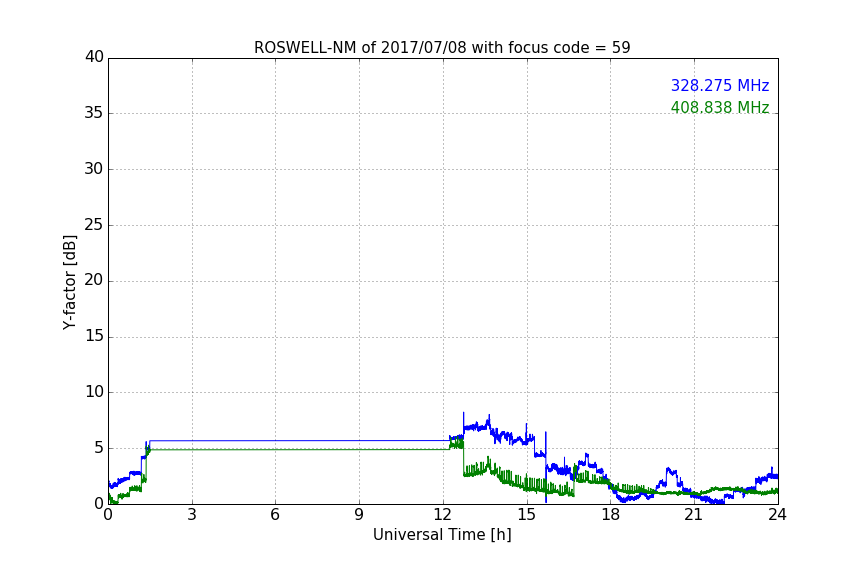The image size is (864, 576).
Task: Click the Universal Time [h] axis label
Action: [442, 535]
